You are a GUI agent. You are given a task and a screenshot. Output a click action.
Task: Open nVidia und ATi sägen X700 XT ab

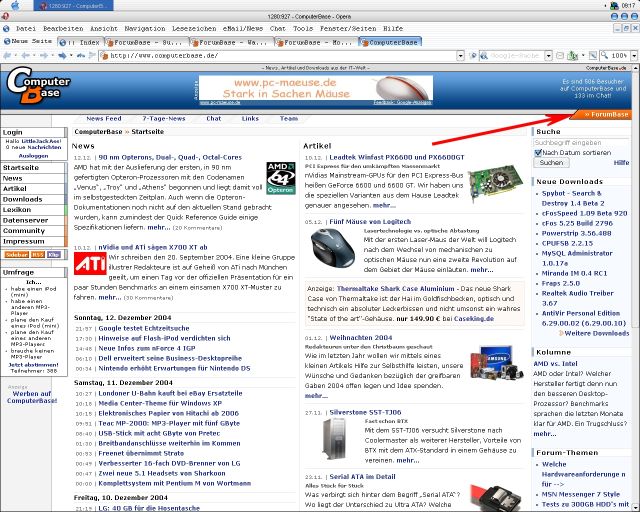tap(153, 247)
